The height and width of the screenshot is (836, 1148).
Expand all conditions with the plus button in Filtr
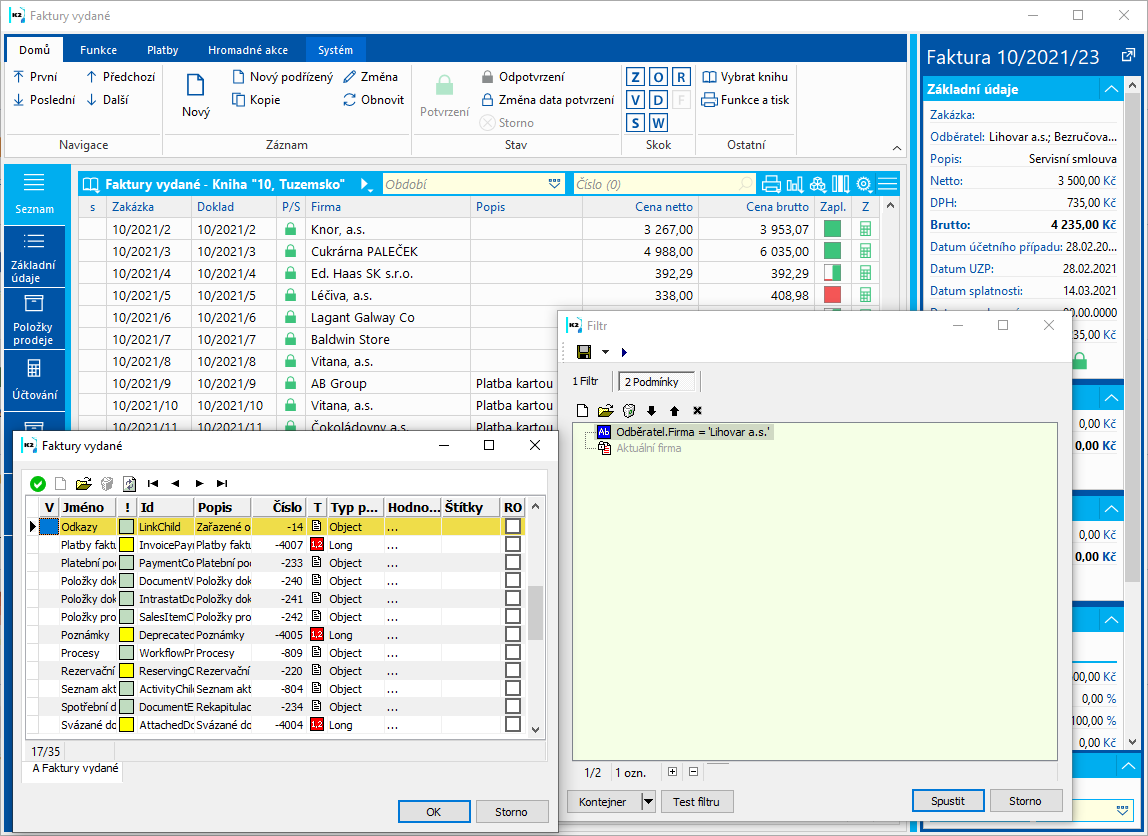point(673,772)
